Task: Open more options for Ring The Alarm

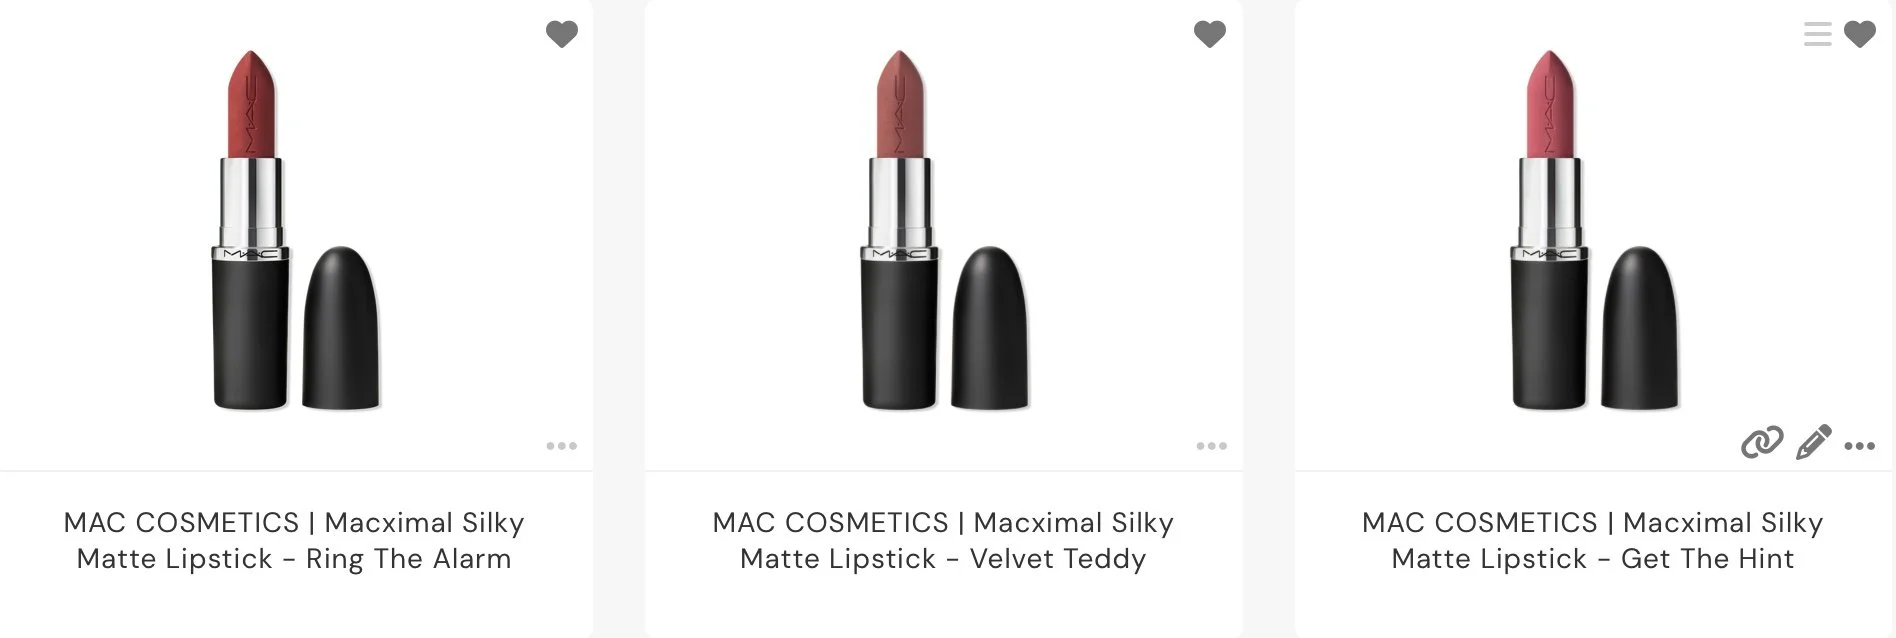Action: [562, 446]
